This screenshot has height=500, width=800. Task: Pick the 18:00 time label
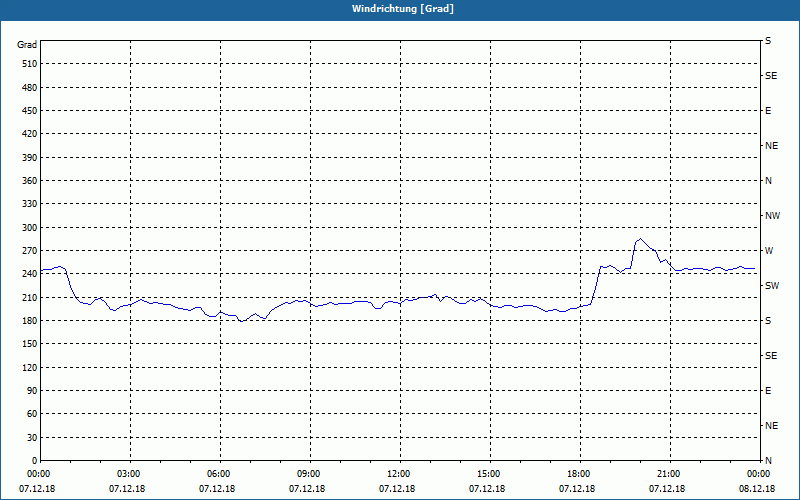pyautogui.click(x=580, y=474)
